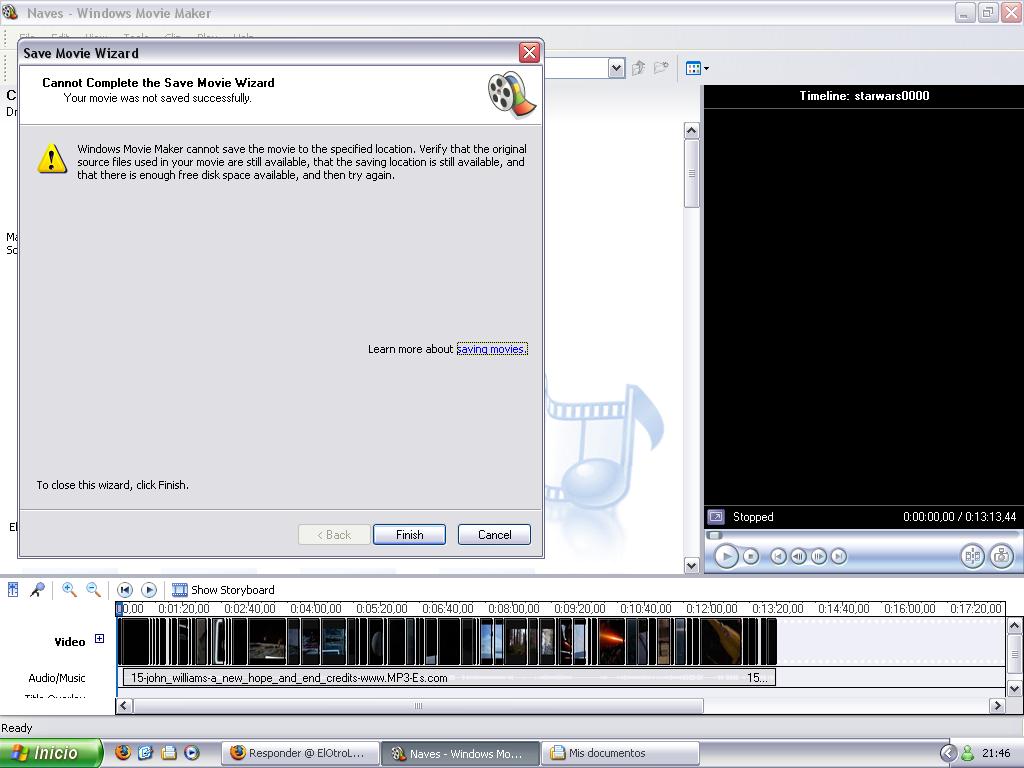Image resolution: width=1024 pixels, height=768 pixels.
Task: Click Show Storyboard
Action: tap(223, 590)
